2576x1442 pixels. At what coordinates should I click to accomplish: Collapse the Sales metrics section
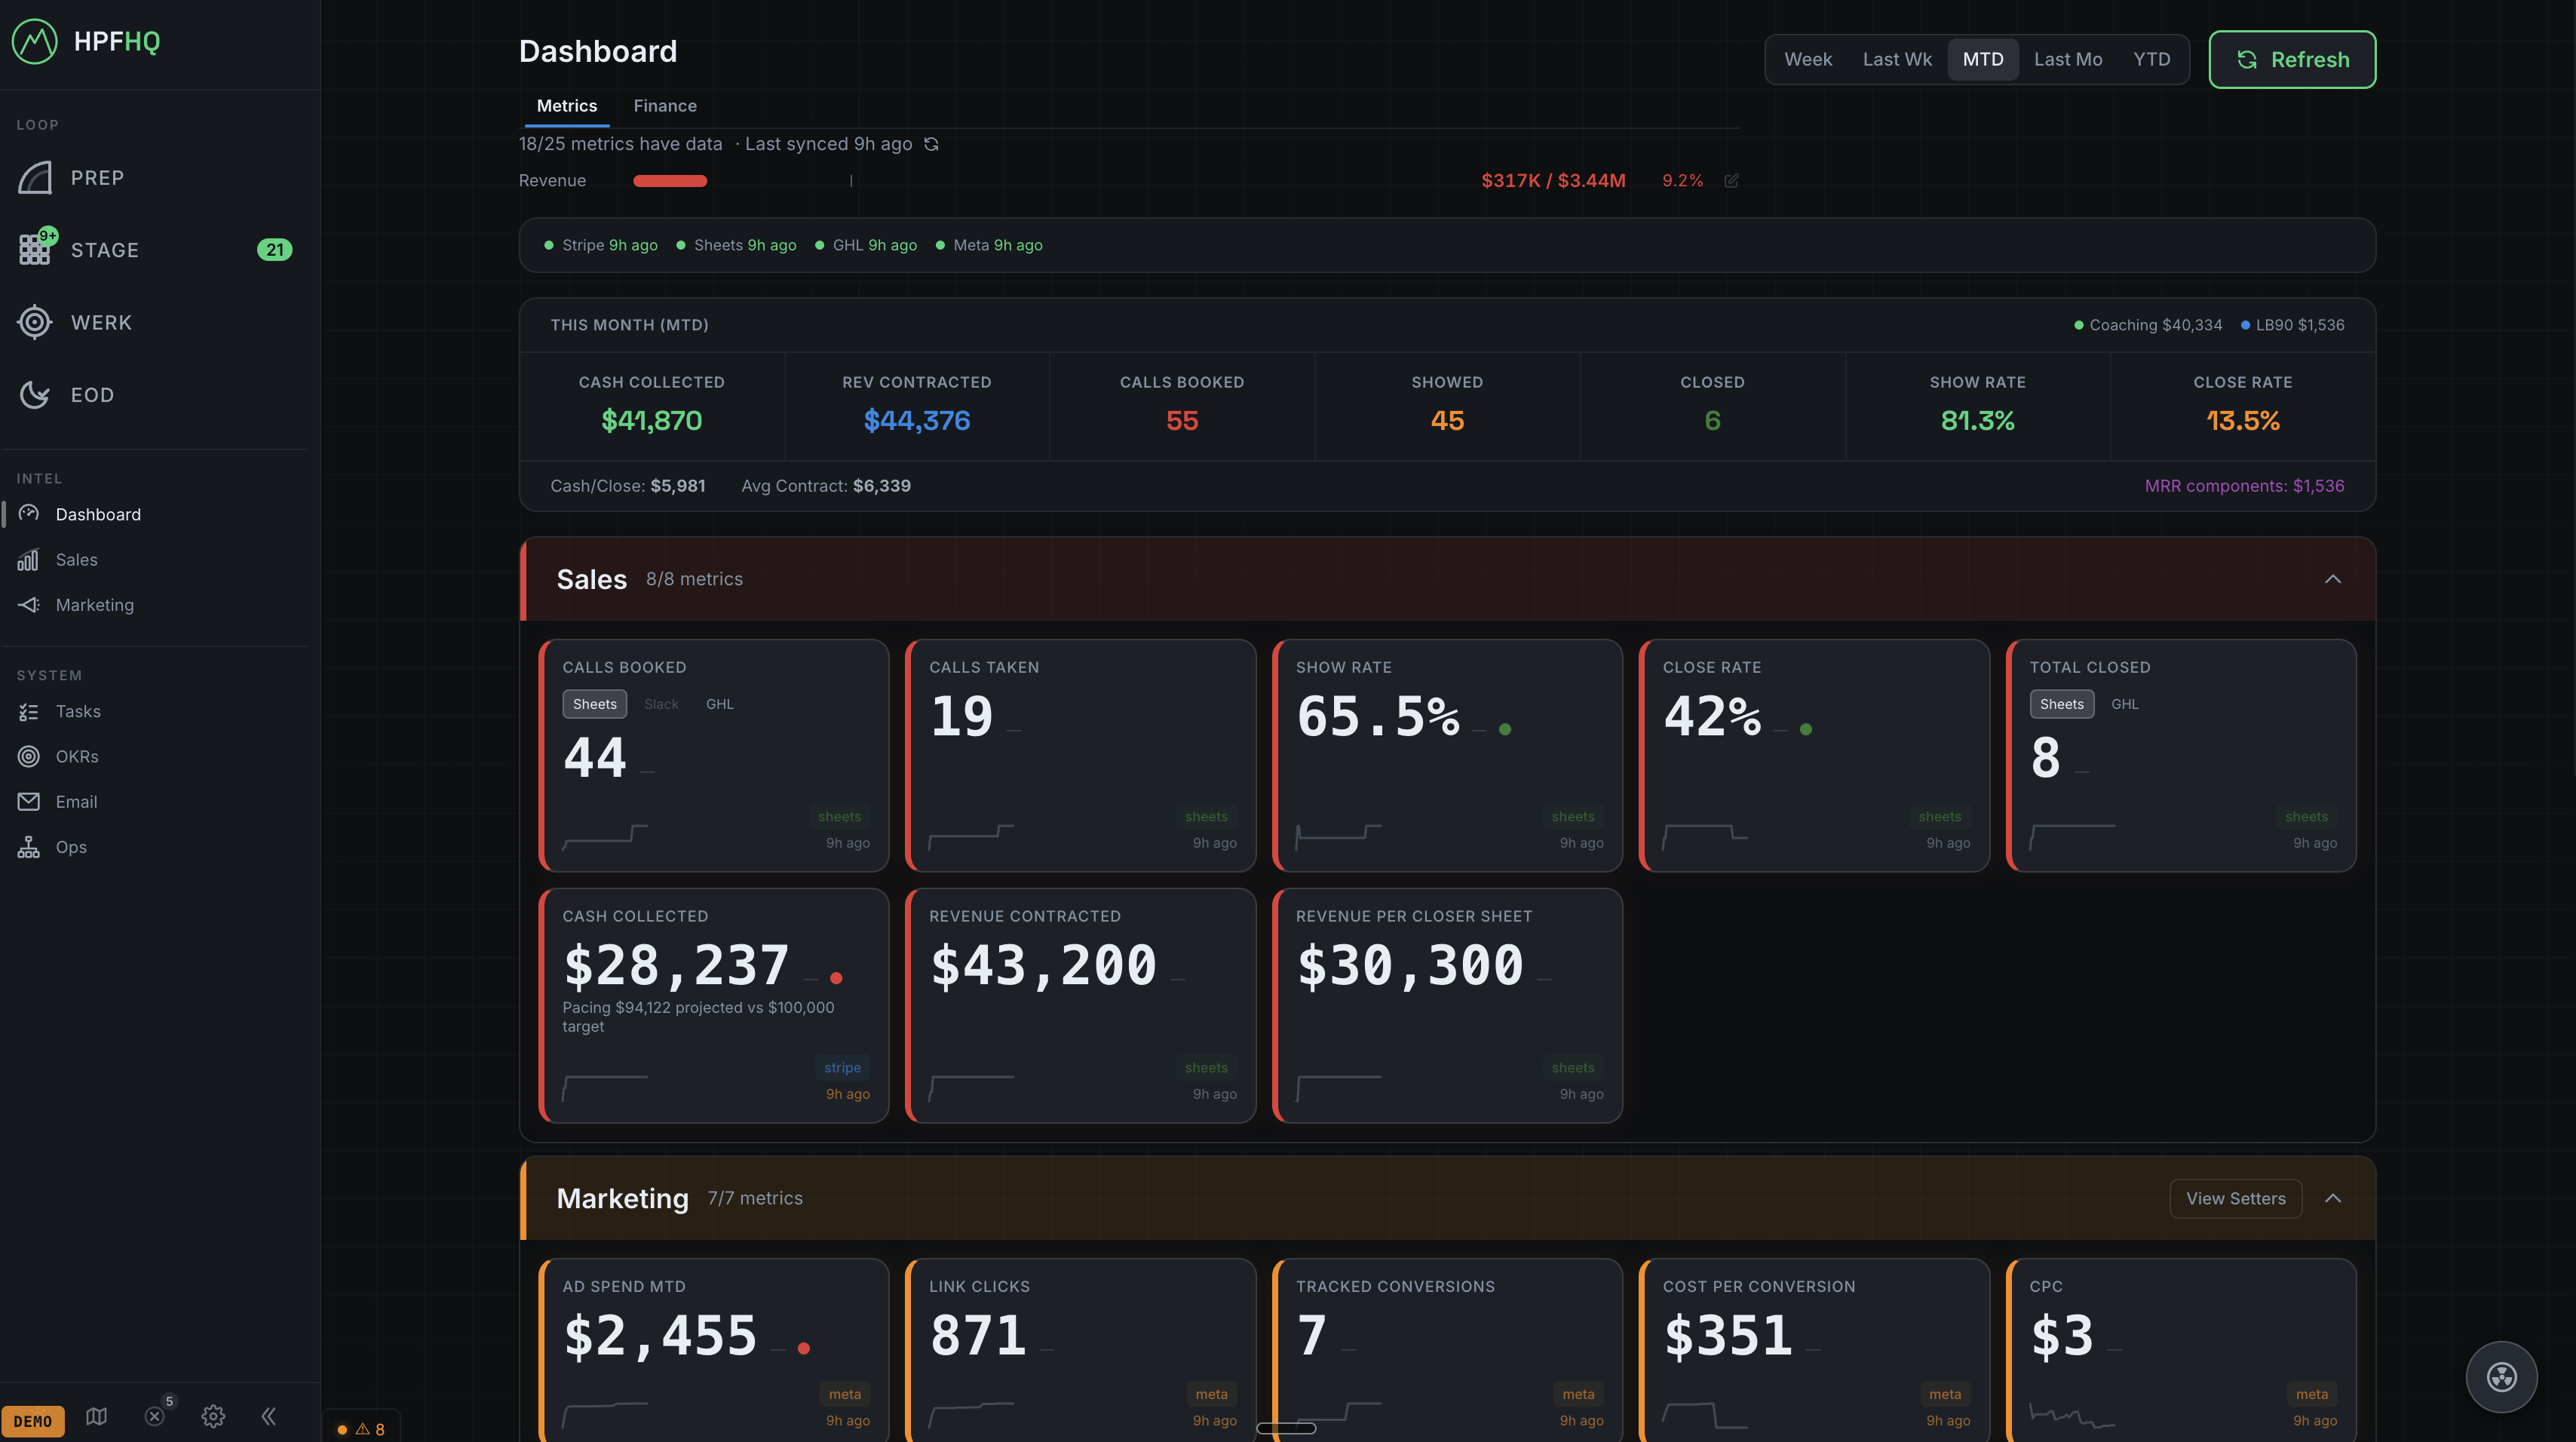[2333, 578]
